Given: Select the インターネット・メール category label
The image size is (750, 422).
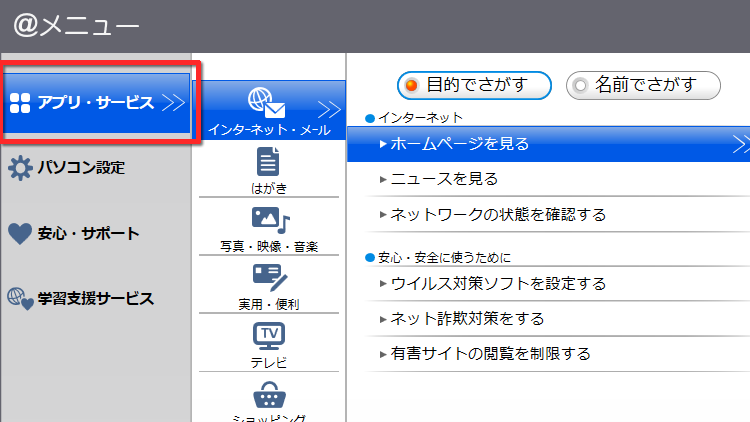Looking at the screenshot, I should (269, 130).
